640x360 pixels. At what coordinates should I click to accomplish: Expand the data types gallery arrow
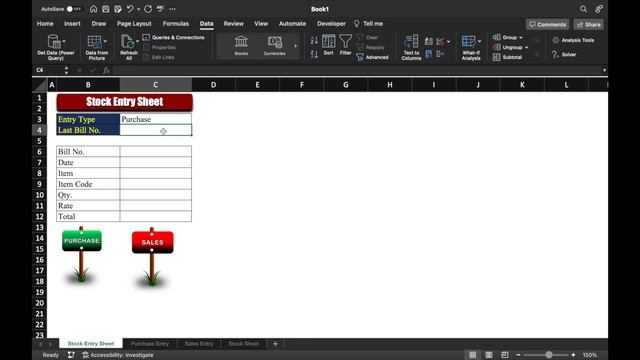[296, 45]
